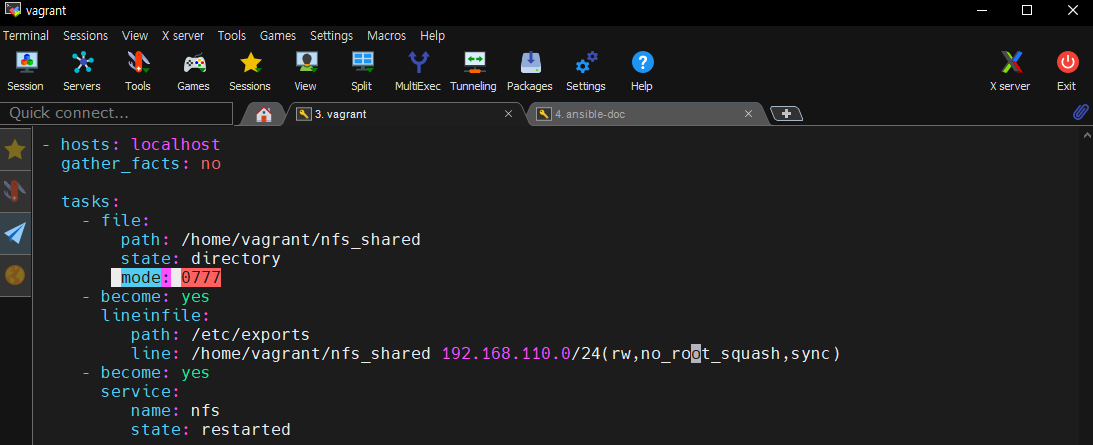Open the View menu in menu bar
Viewport: 1093px width, 445px height.
point(135,36)
